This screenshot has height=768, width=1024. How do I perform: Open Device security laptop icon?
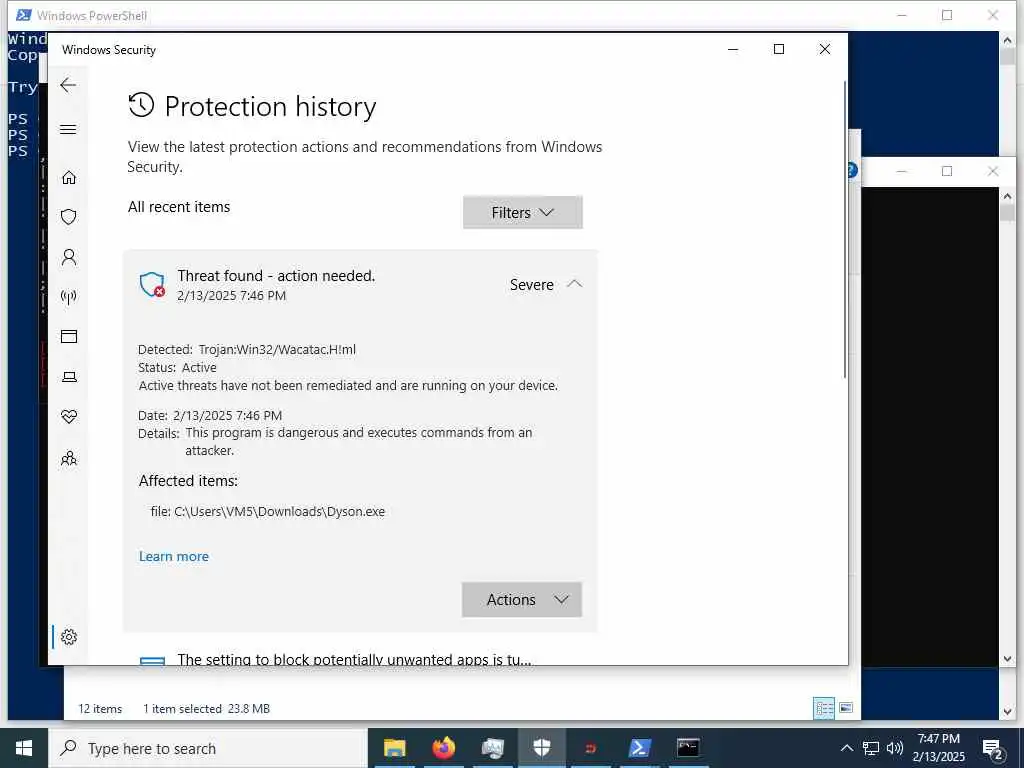coord(69,377)
